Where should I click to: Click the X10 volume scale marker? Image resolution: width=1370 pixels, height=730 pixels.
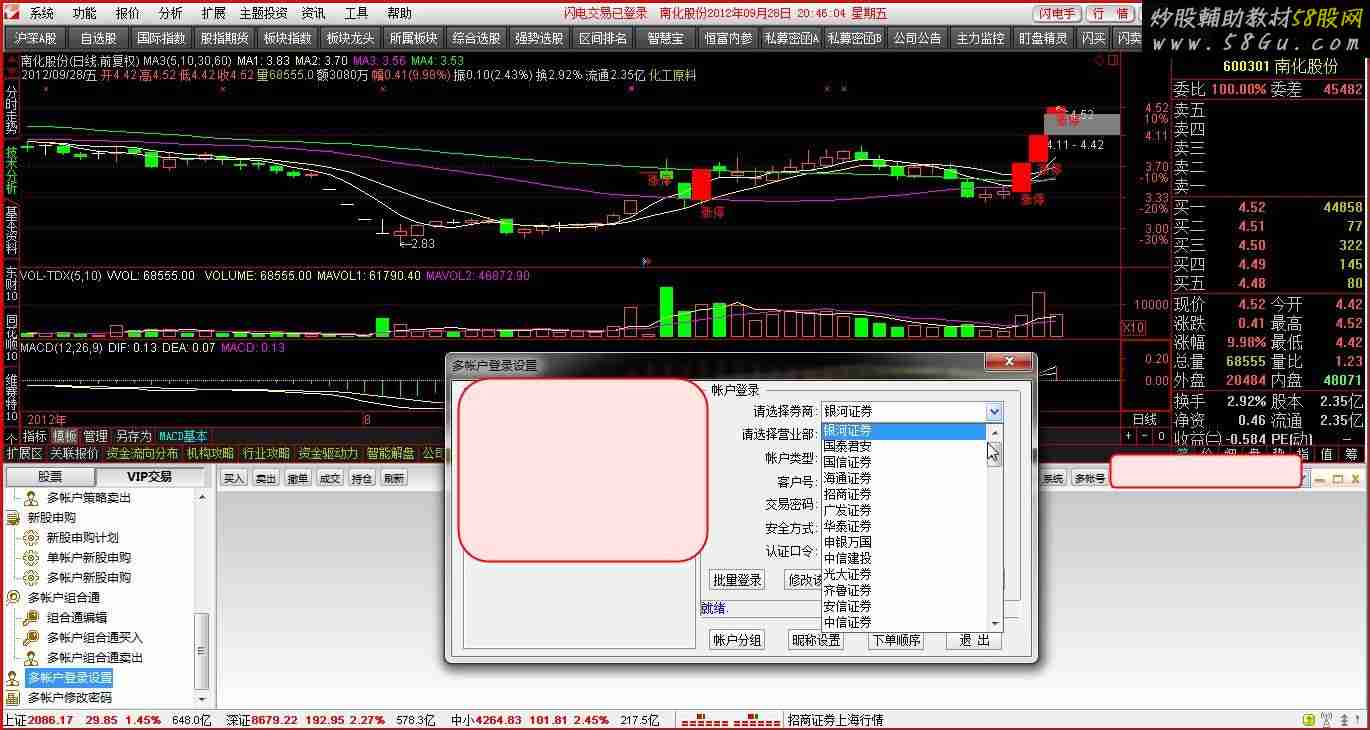pyautogui.click(x=1133, y=327)
